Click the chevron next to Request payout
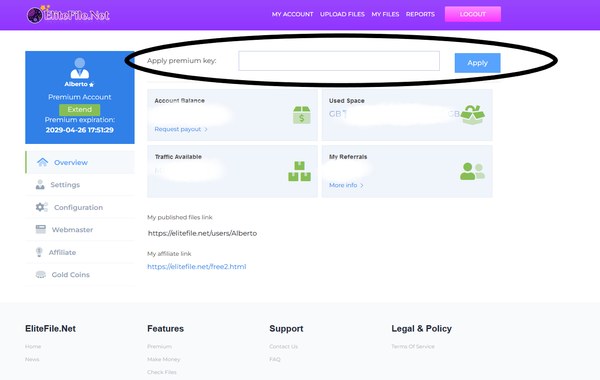 click(x=206, y=129)
